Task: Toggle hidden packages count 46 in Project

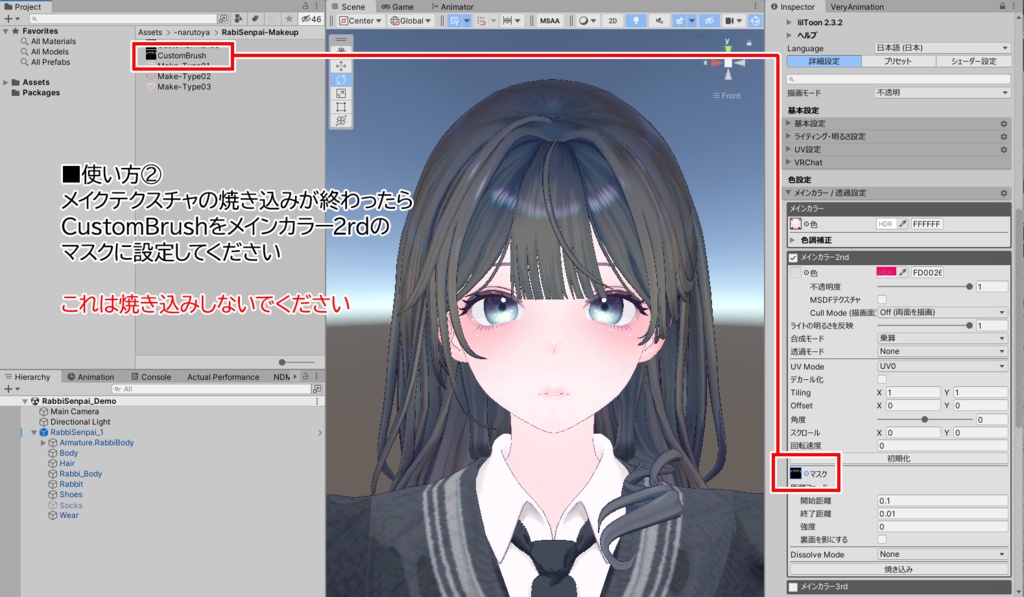Action: pos(311,19)
